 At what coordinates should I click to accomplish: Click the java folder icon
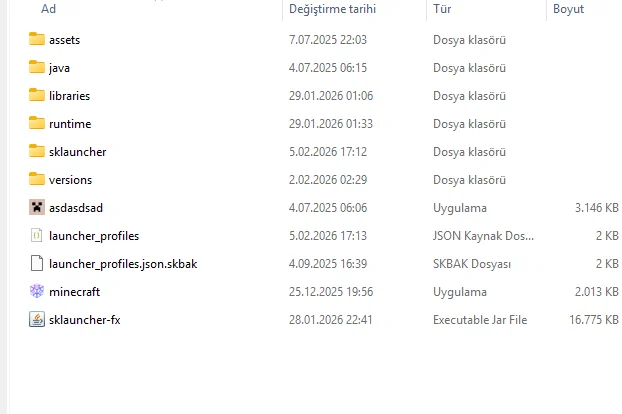click(x=37, y=67)
